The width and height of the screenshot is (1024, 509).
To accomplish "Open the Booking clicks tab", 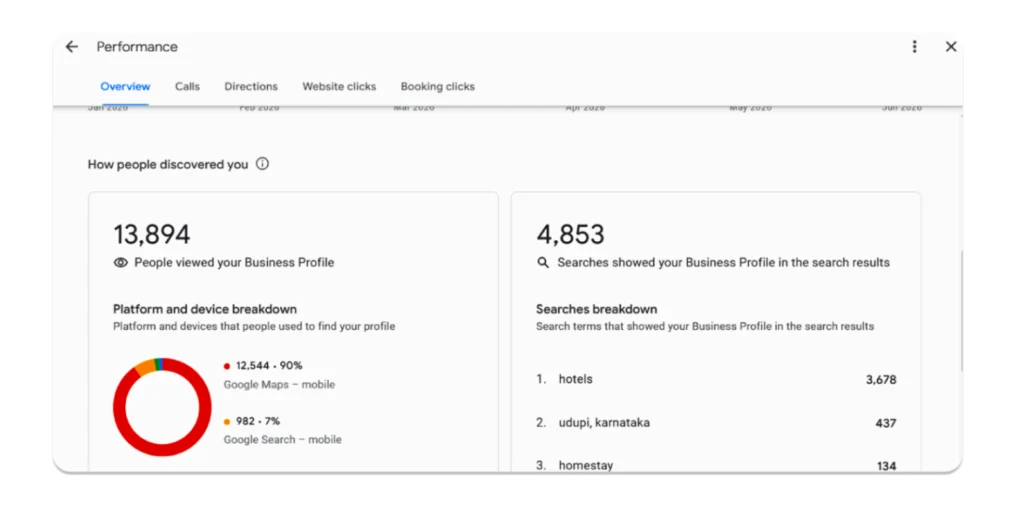I will pos(438,86).
